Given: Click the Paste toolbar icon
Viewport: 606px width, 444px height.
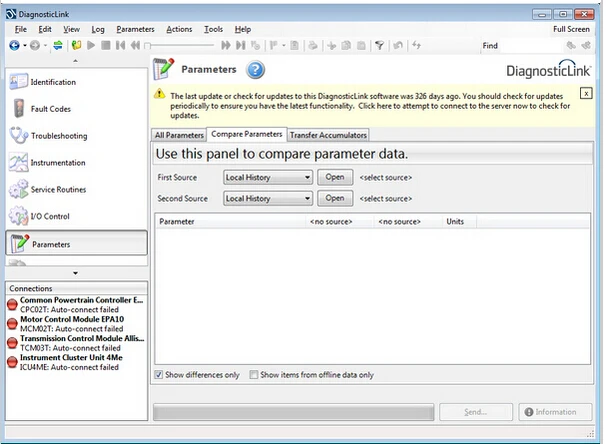Looking at the screenshot, I should click(361, 46).
